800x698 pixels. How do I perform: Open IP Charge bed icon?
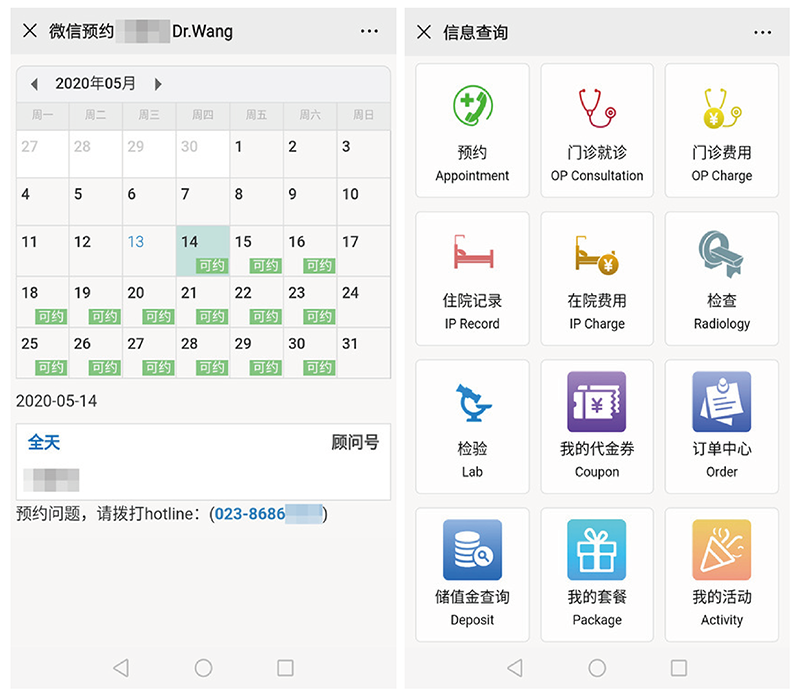point(597,254)
